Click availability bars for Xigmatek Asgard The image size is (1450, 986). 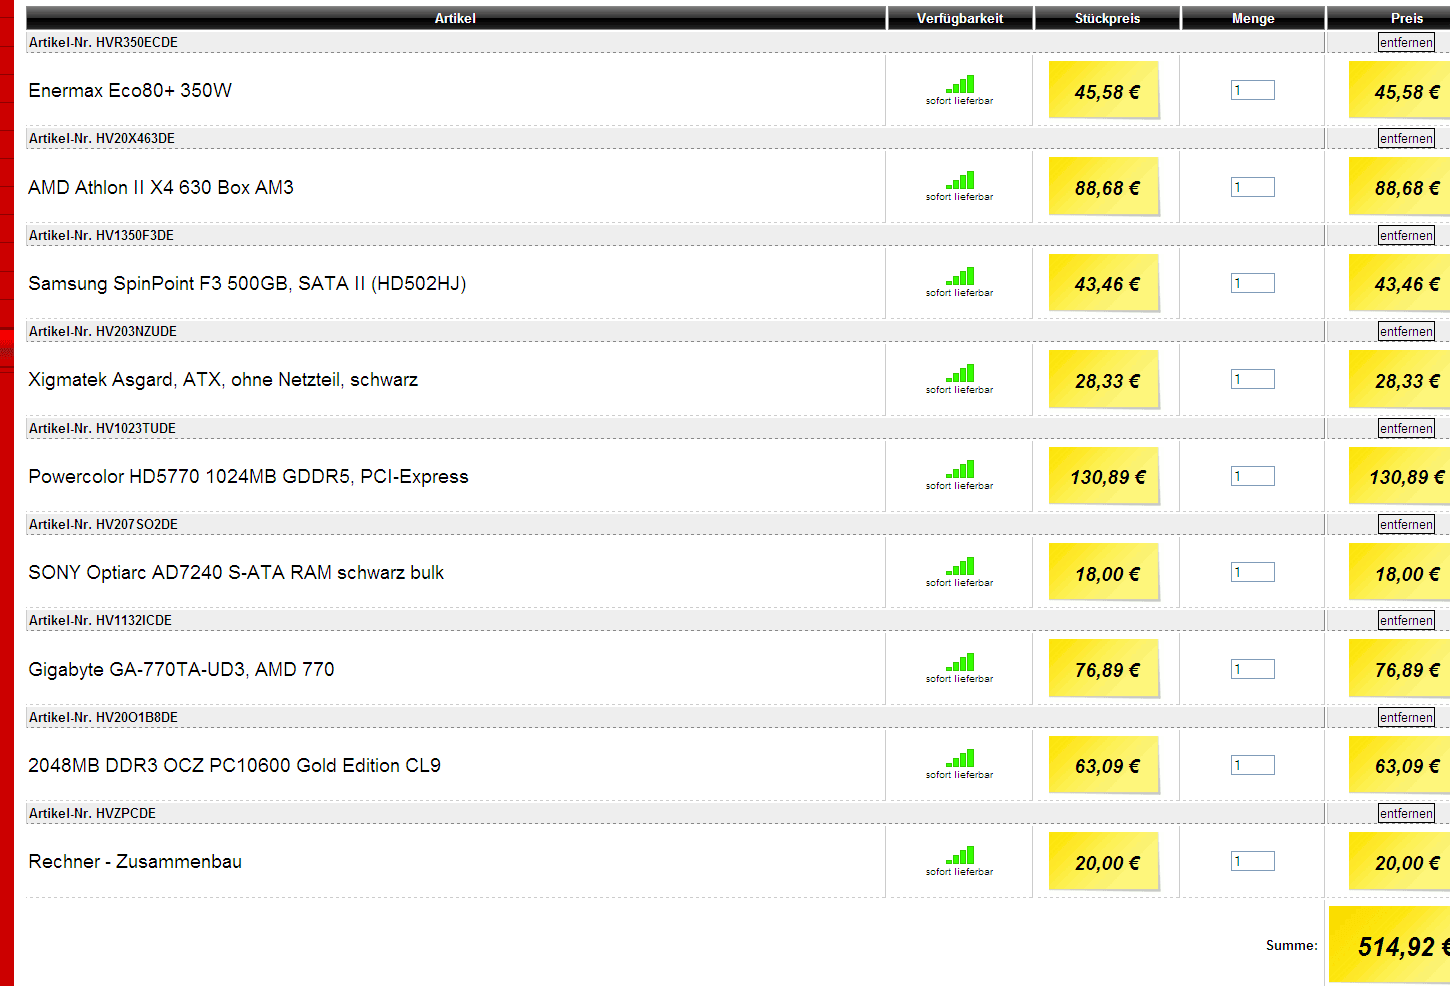coord(960,374)
